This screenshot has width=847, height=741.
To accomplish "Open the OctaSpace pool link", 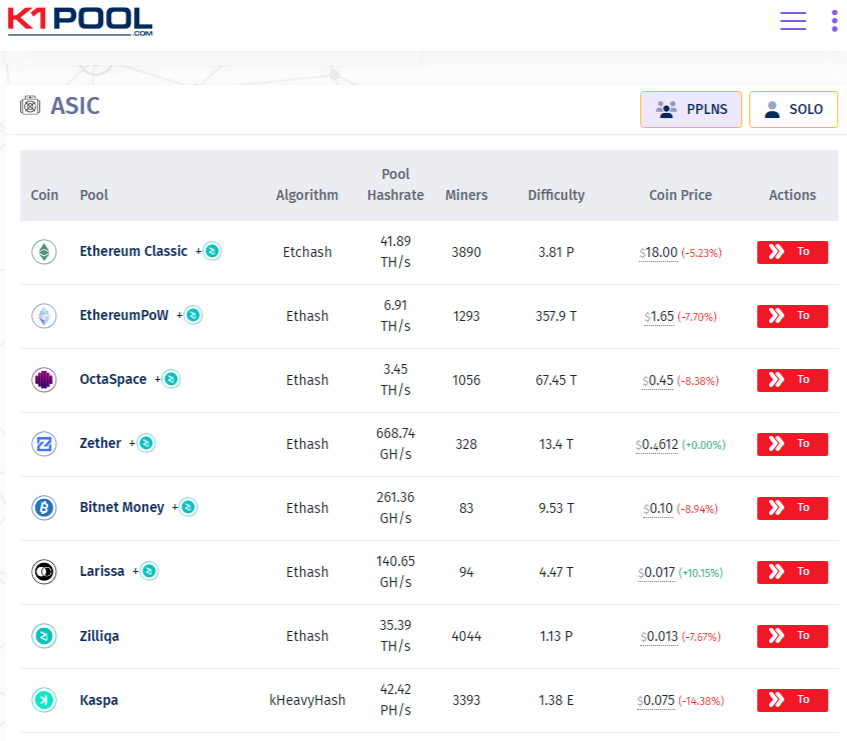I will 113,379.
